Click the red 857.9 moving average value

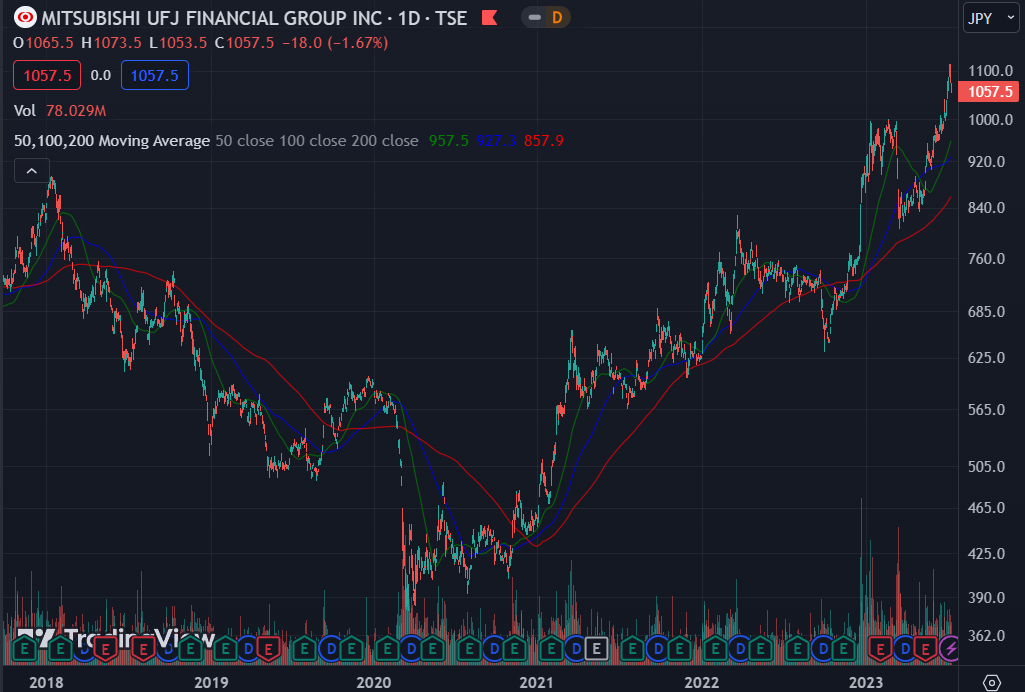pos(544,140)
